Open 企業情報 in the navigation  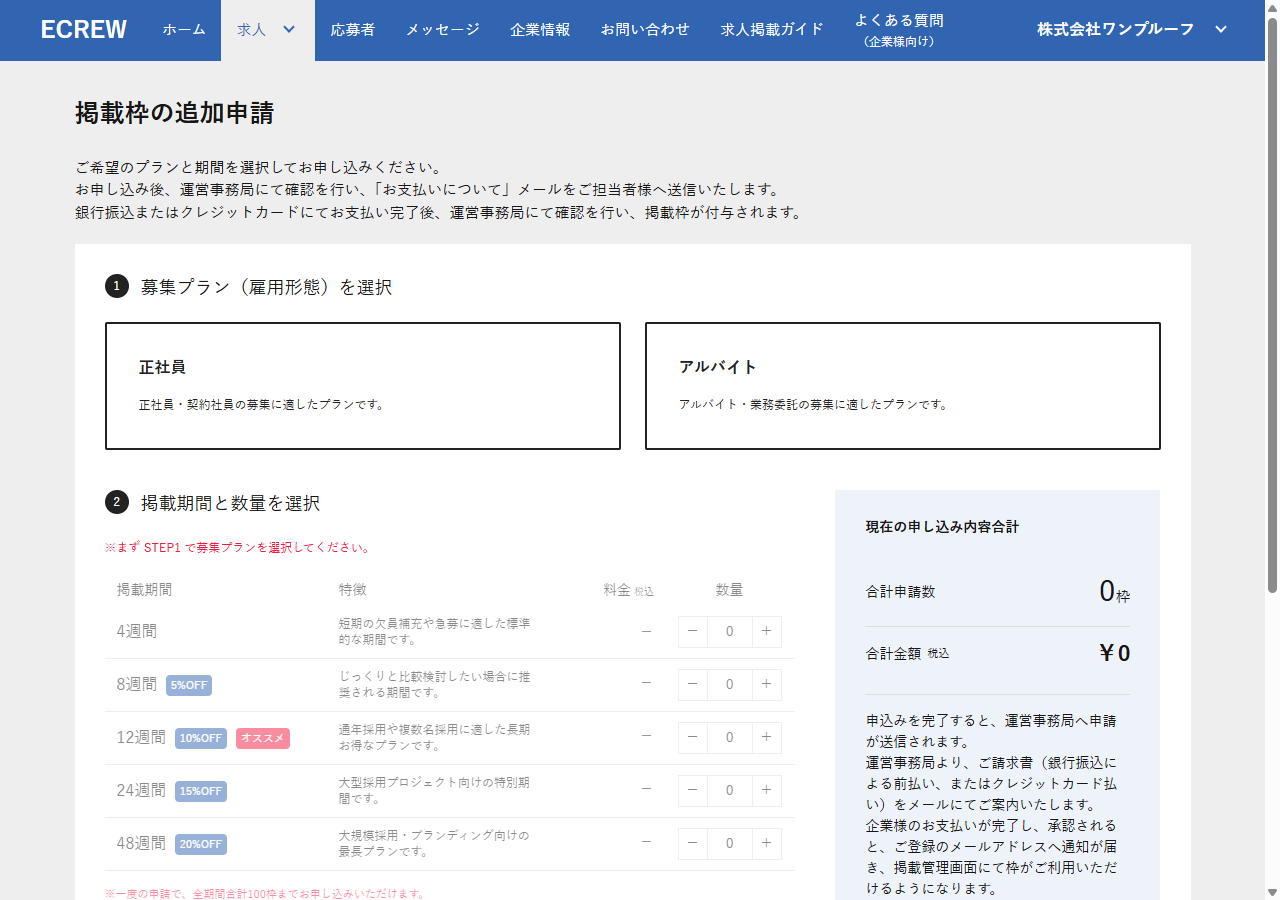540,30
